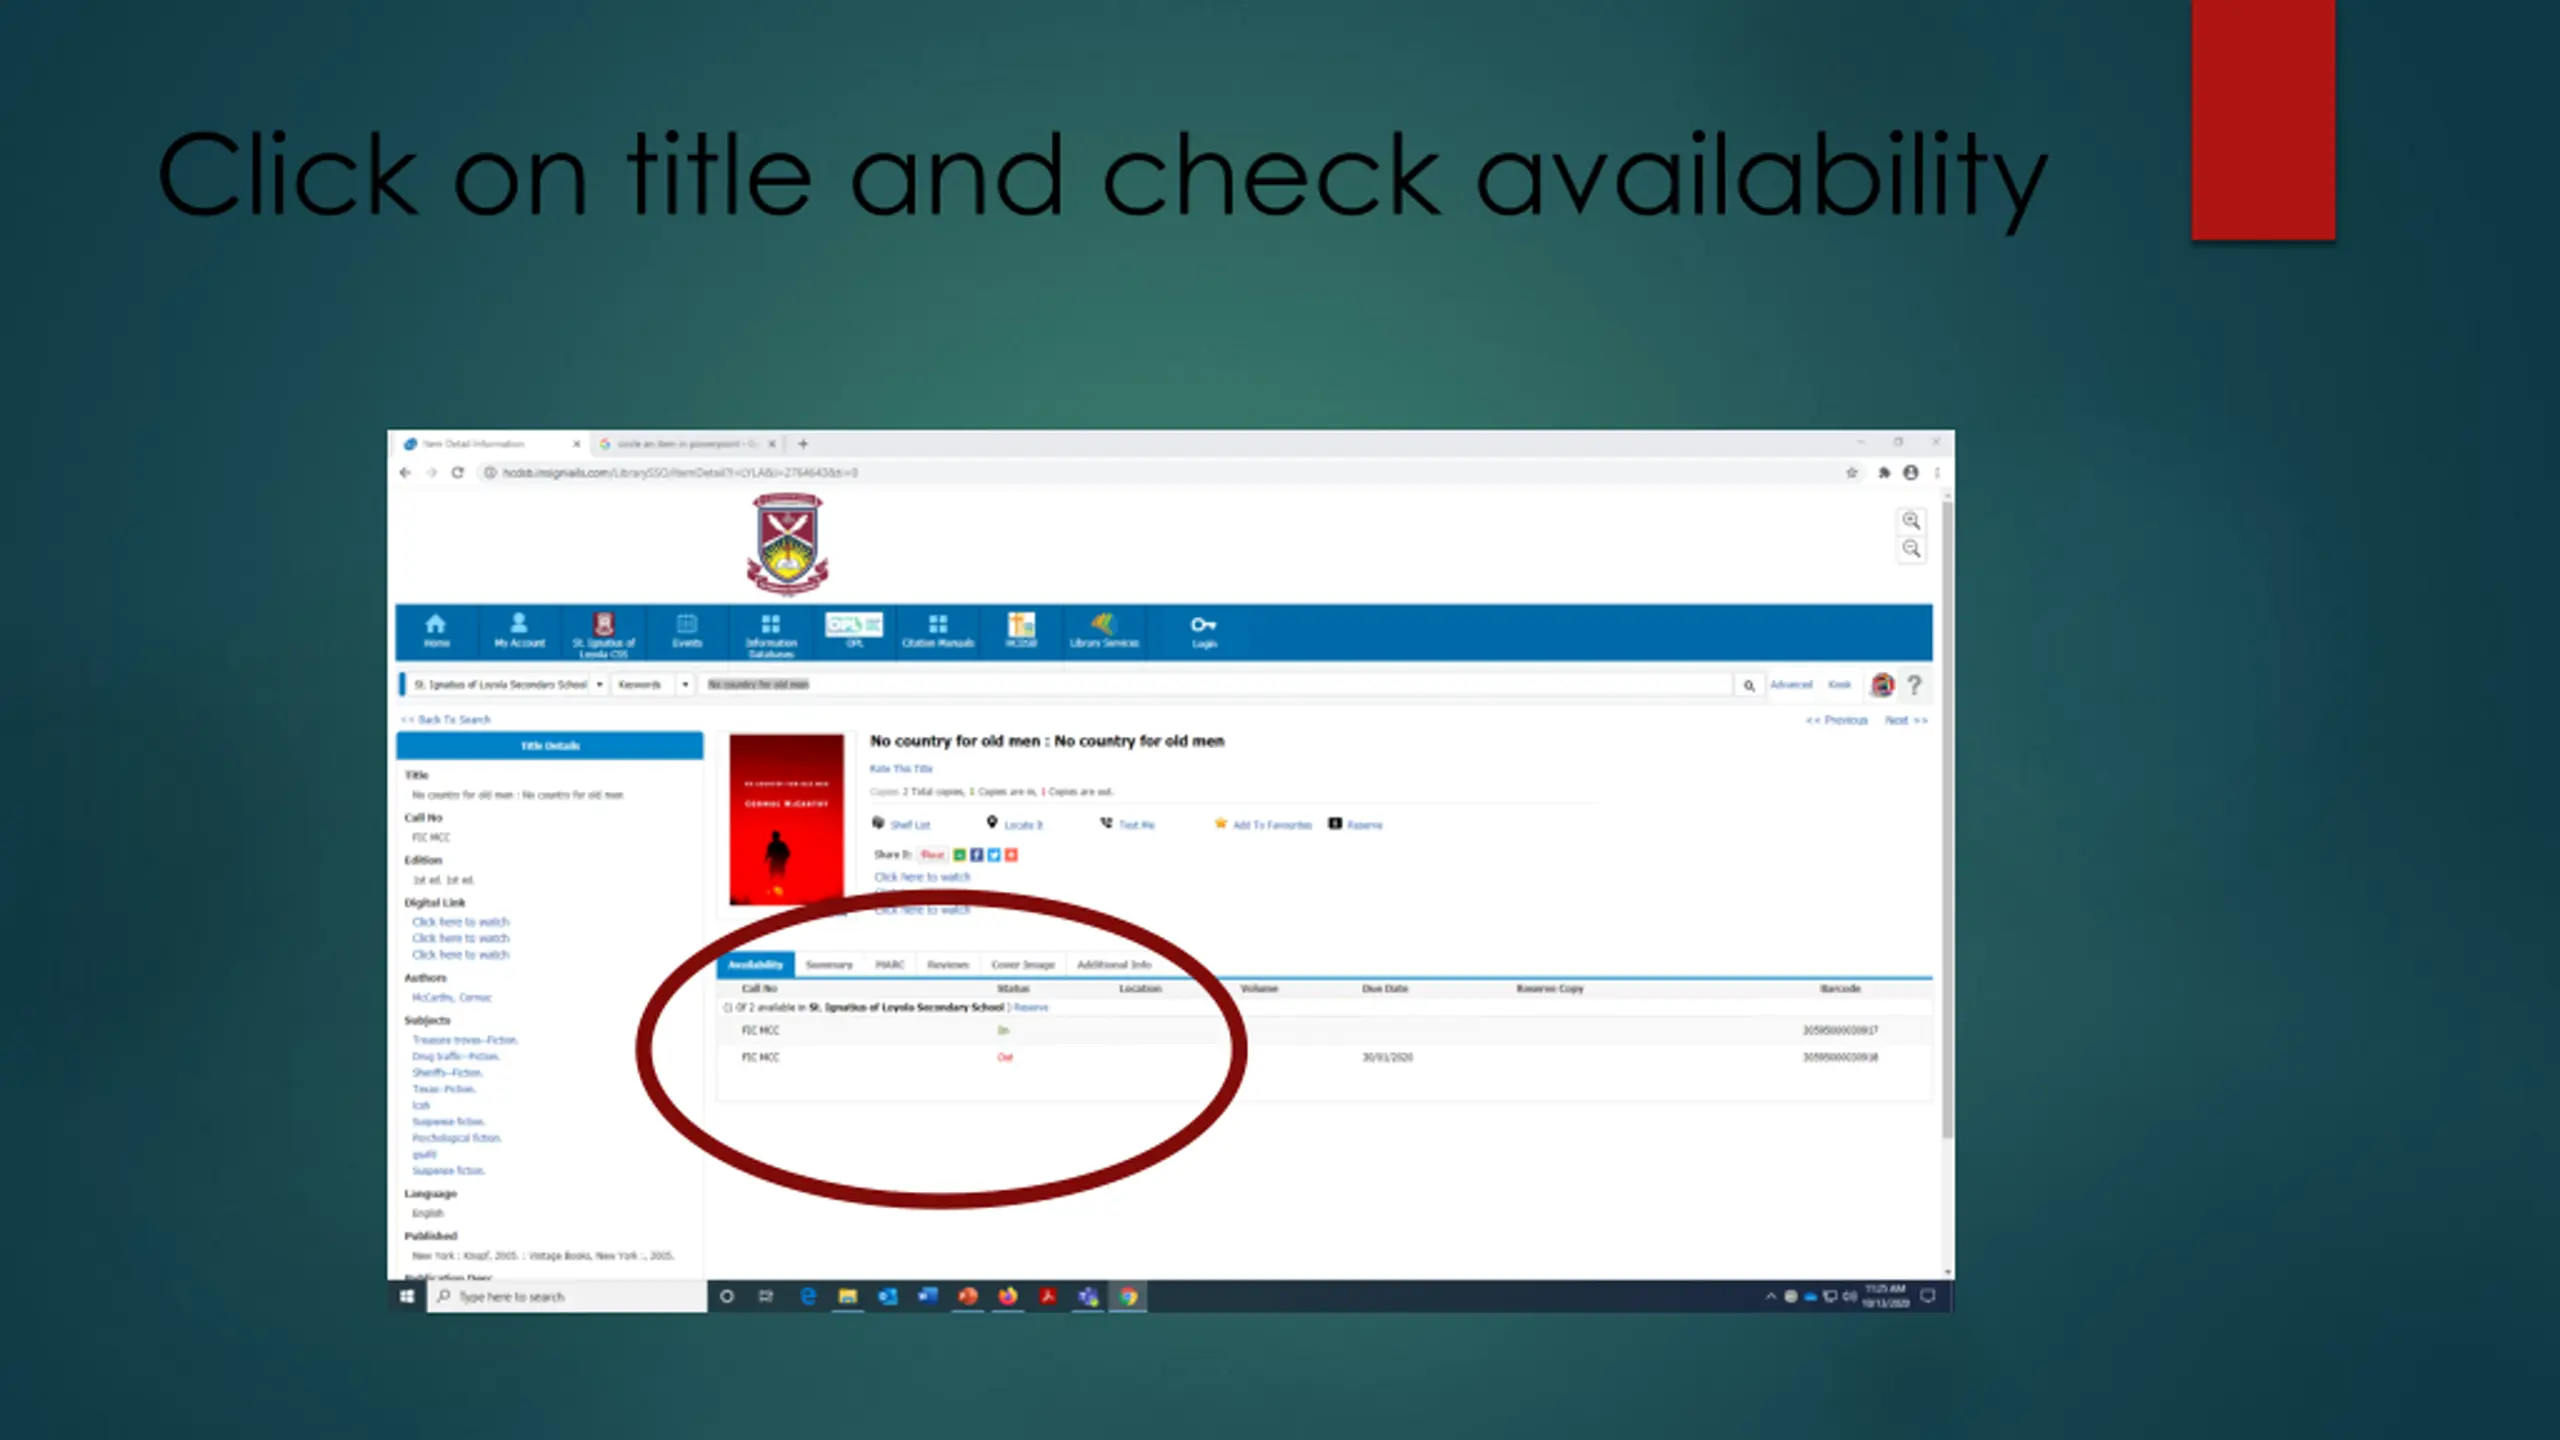Open the MARC tab

[889, 965]
